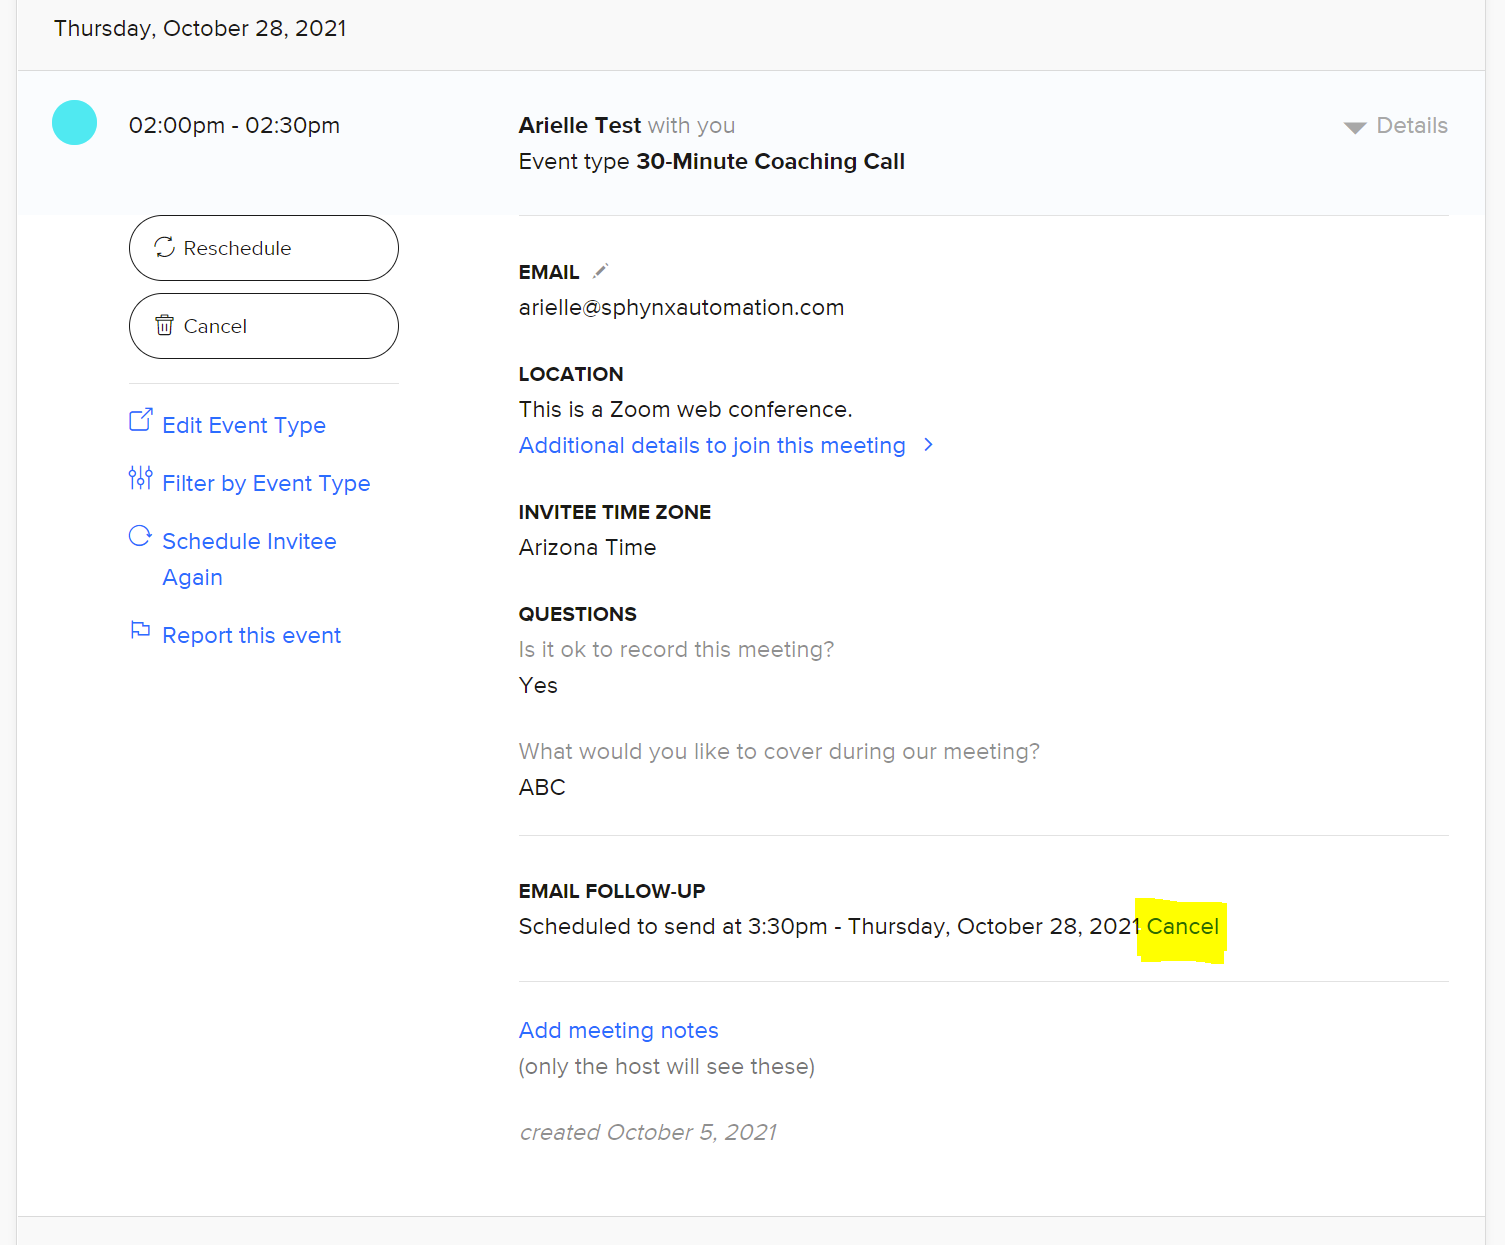Open Additional details to join this meeting
Viewport: 1505px width, 1245px height.
(711, 446)
